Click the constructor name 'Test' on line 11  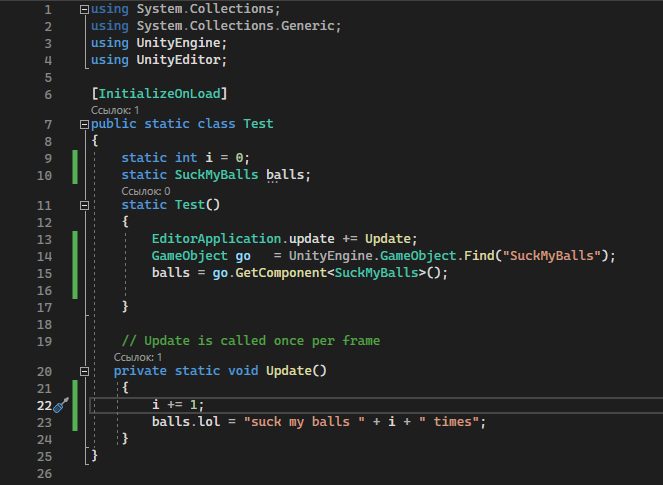pyautogui.click(x=190, y=205)
